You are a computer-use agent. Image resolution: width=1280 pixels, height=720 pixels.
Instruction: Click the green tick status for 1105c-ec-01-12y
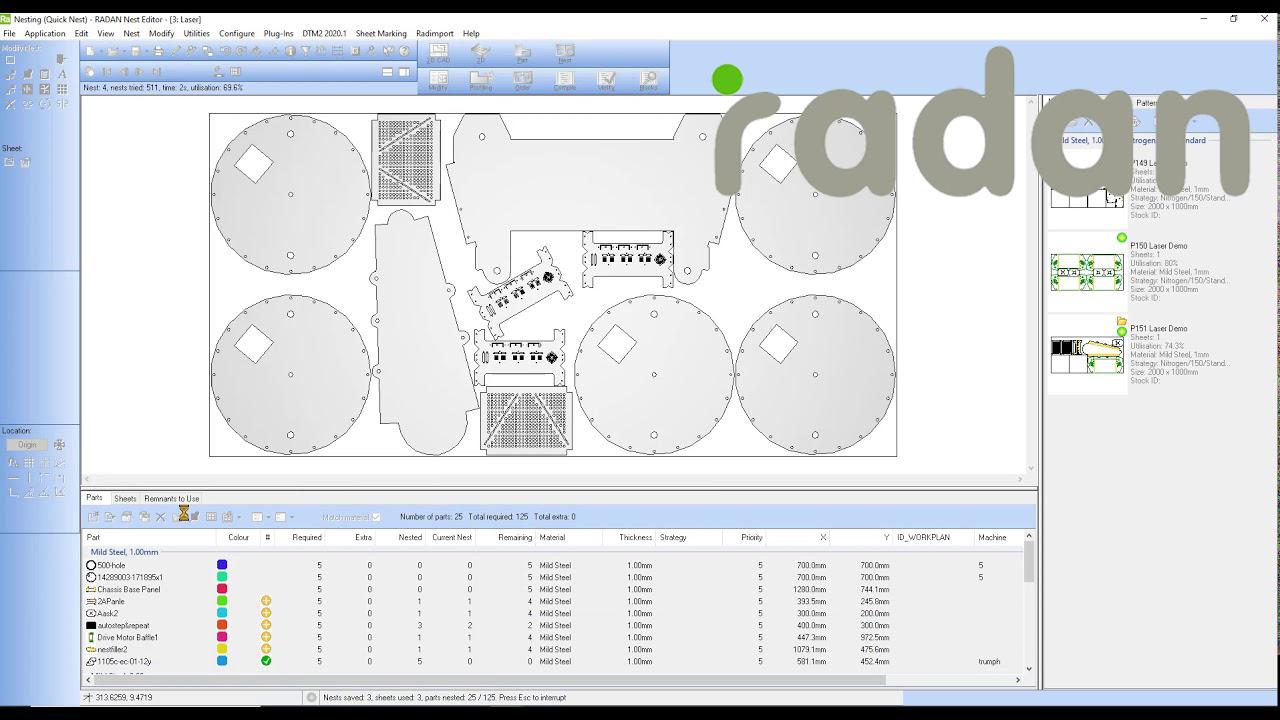click(266, 661)
